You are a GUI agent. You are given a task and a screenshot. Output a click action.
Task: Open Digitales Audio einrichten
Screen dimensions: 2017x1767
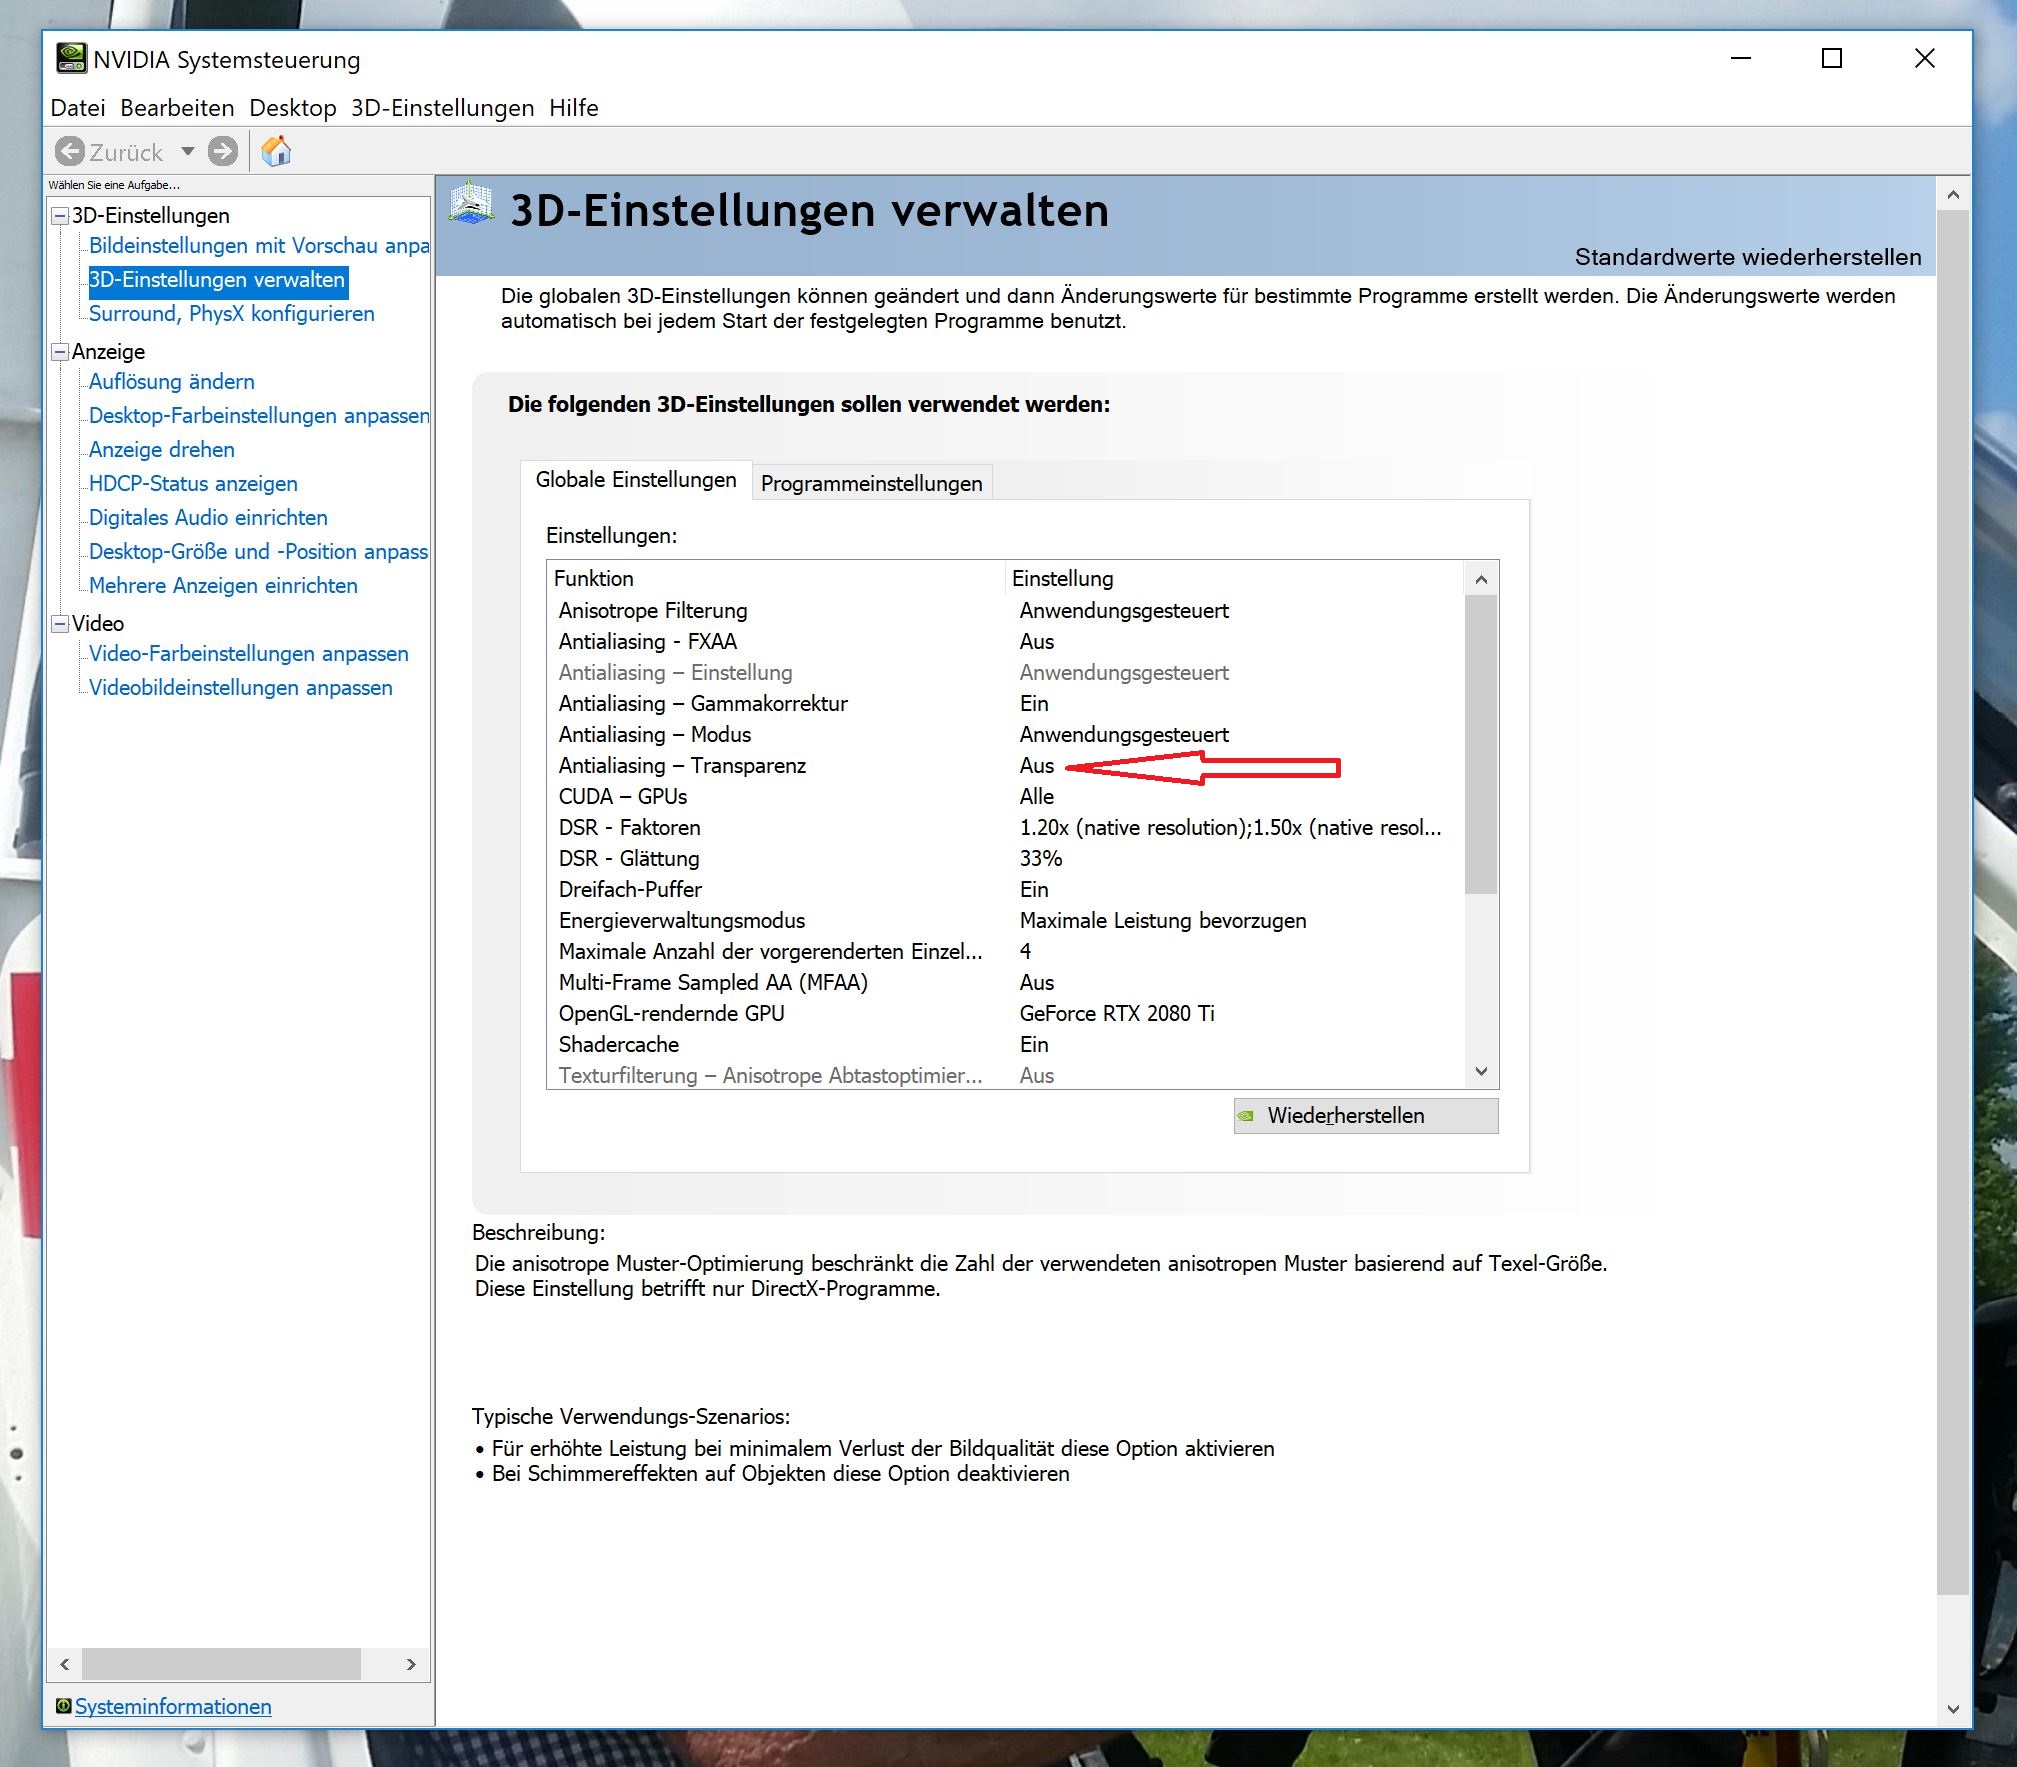pyautogui.click(x=208, y=518)
